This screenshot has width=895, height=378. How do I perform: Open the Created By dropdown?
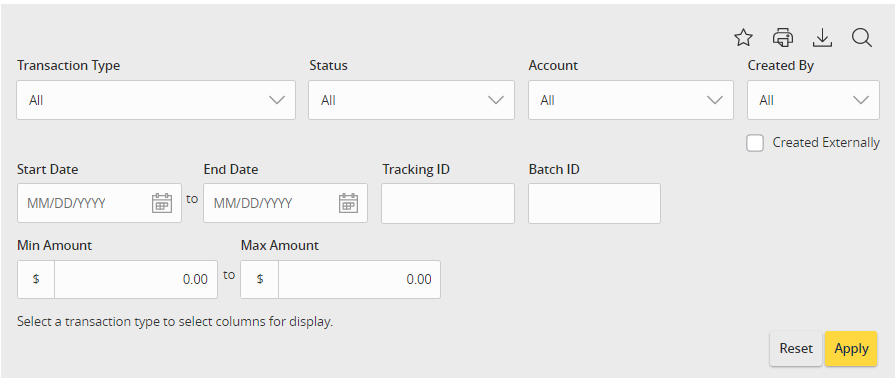pos(813,100)
